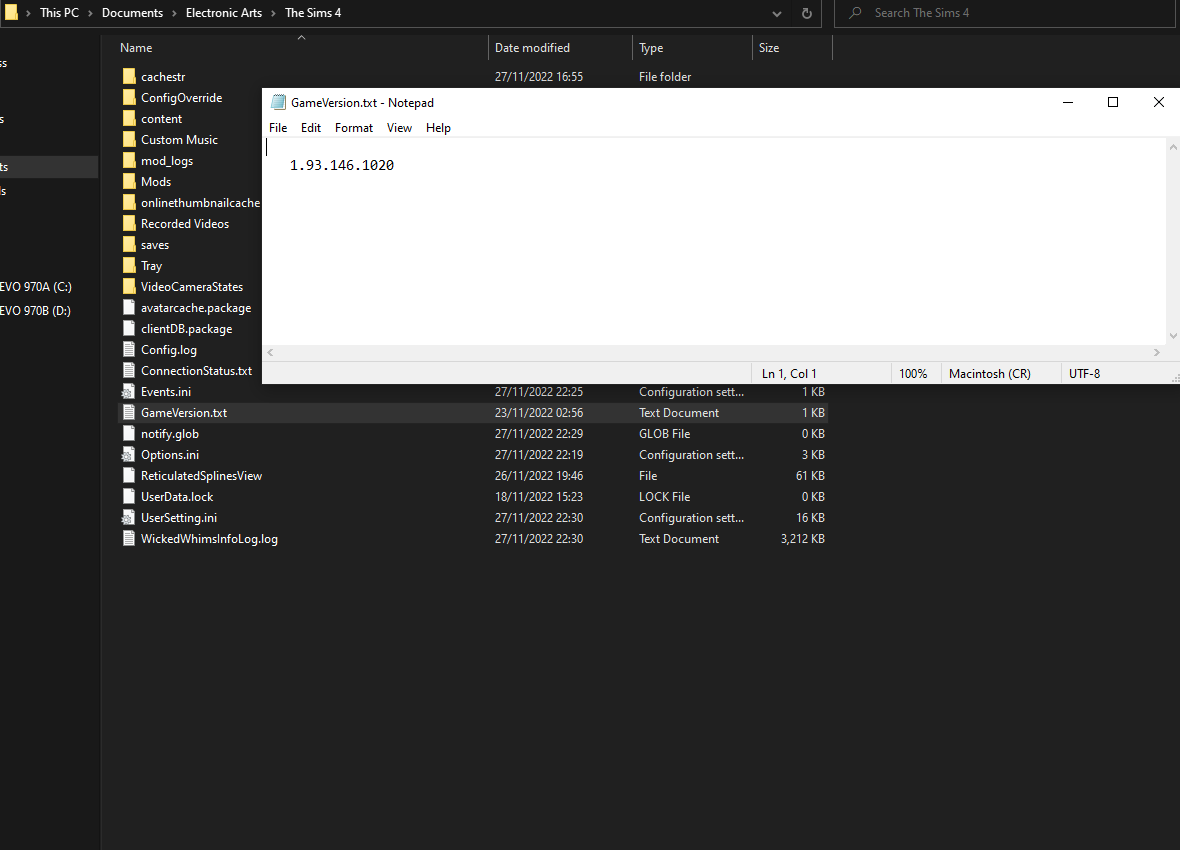Image resolution: width=1180 pixels, height=850 pixels.
Task: Click the 18/11/2022 15:23 date cell
Action: click(x=539, y=497)
